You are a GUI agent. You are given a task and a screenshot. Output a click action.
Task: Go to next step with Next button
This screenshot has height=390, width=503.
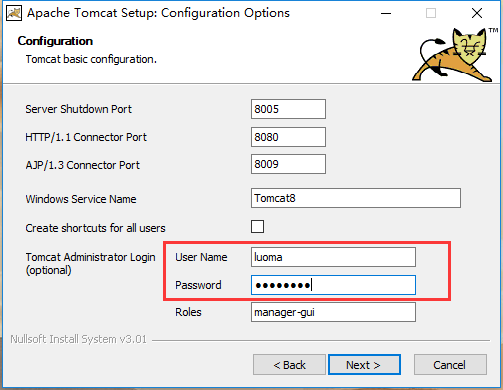(x=364, y=365)
